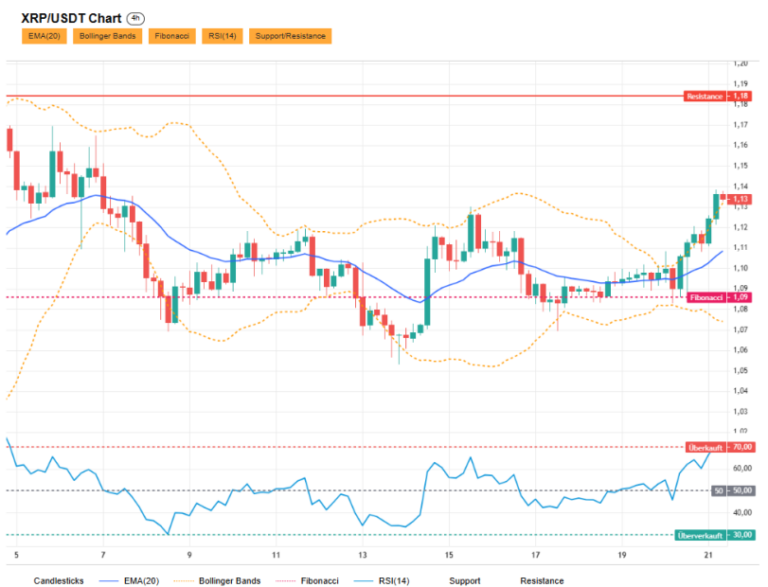768x587 pixels.
Task: Click the red Resistance 1,18 label
Action: pyautogui.click(x=717, y=96)
